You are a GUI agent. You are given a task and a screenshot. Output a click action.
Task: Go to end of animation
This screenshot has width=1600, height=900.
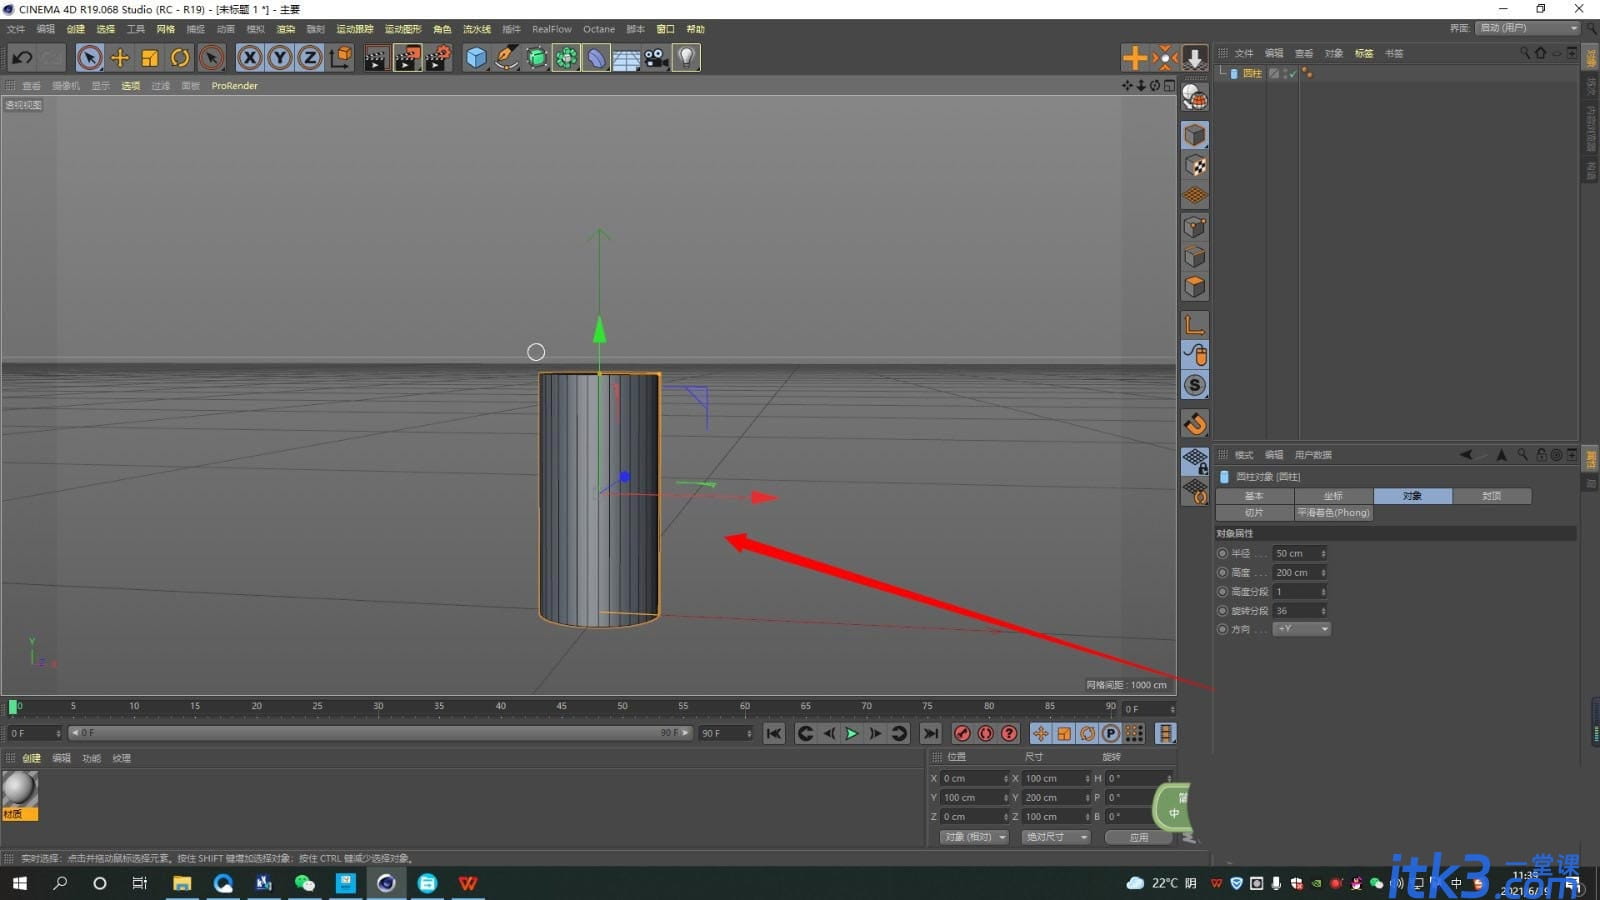point(930,734)
